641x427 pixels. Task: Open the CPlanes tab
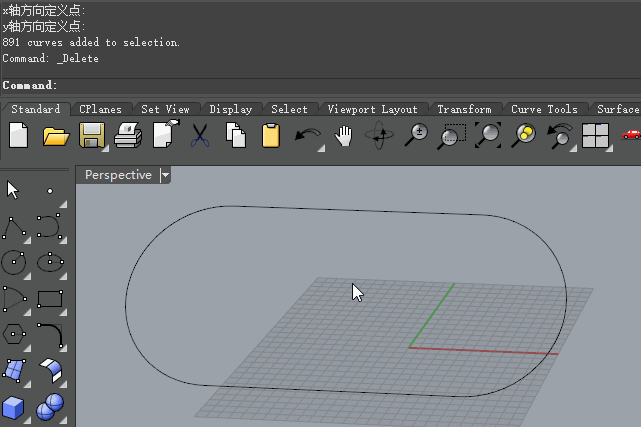(100, 109)
